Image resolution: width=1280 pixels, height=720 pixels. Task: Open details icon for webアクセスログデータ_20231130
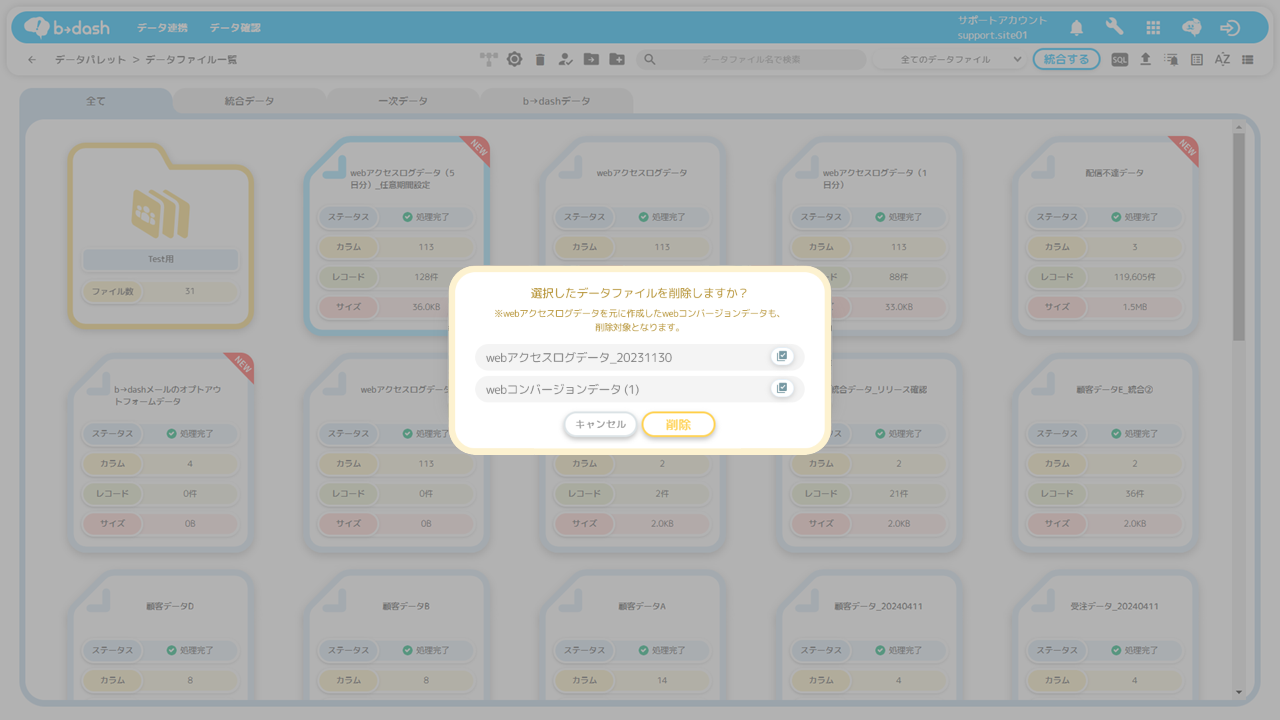point(782,356)
